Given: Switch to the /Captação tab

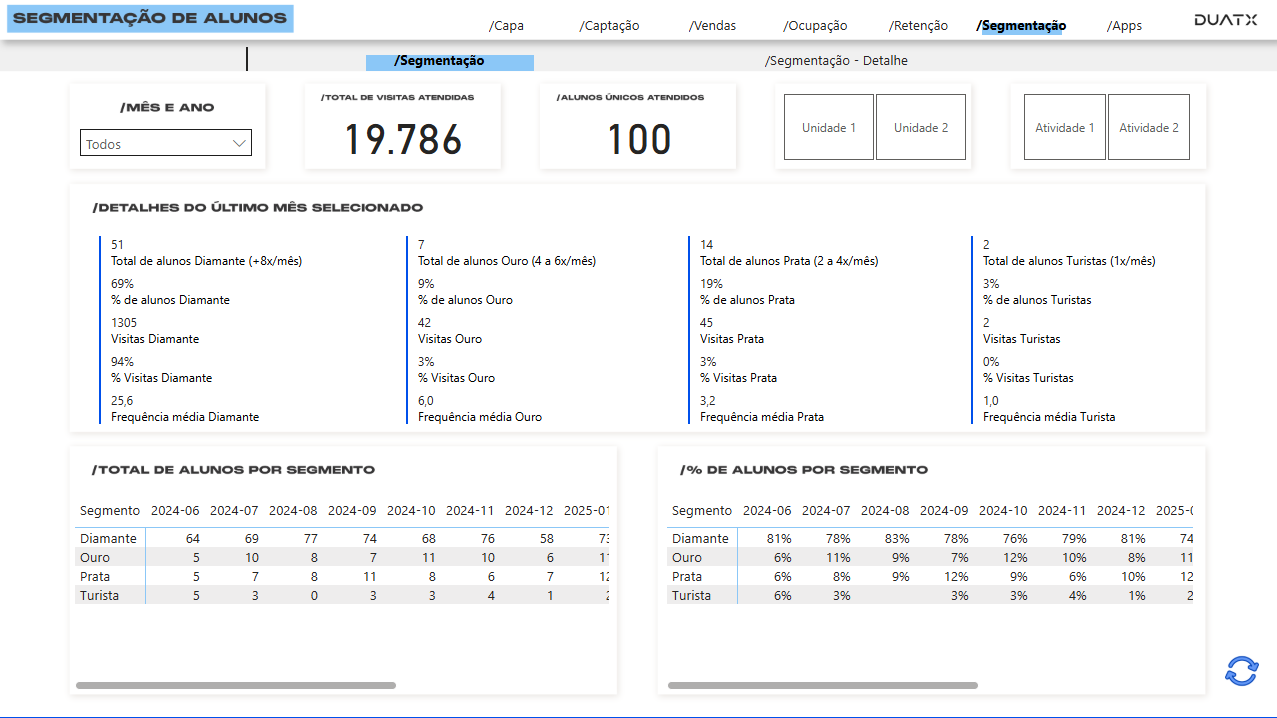Looking at the screenshot, I should (x=608, y=25).
